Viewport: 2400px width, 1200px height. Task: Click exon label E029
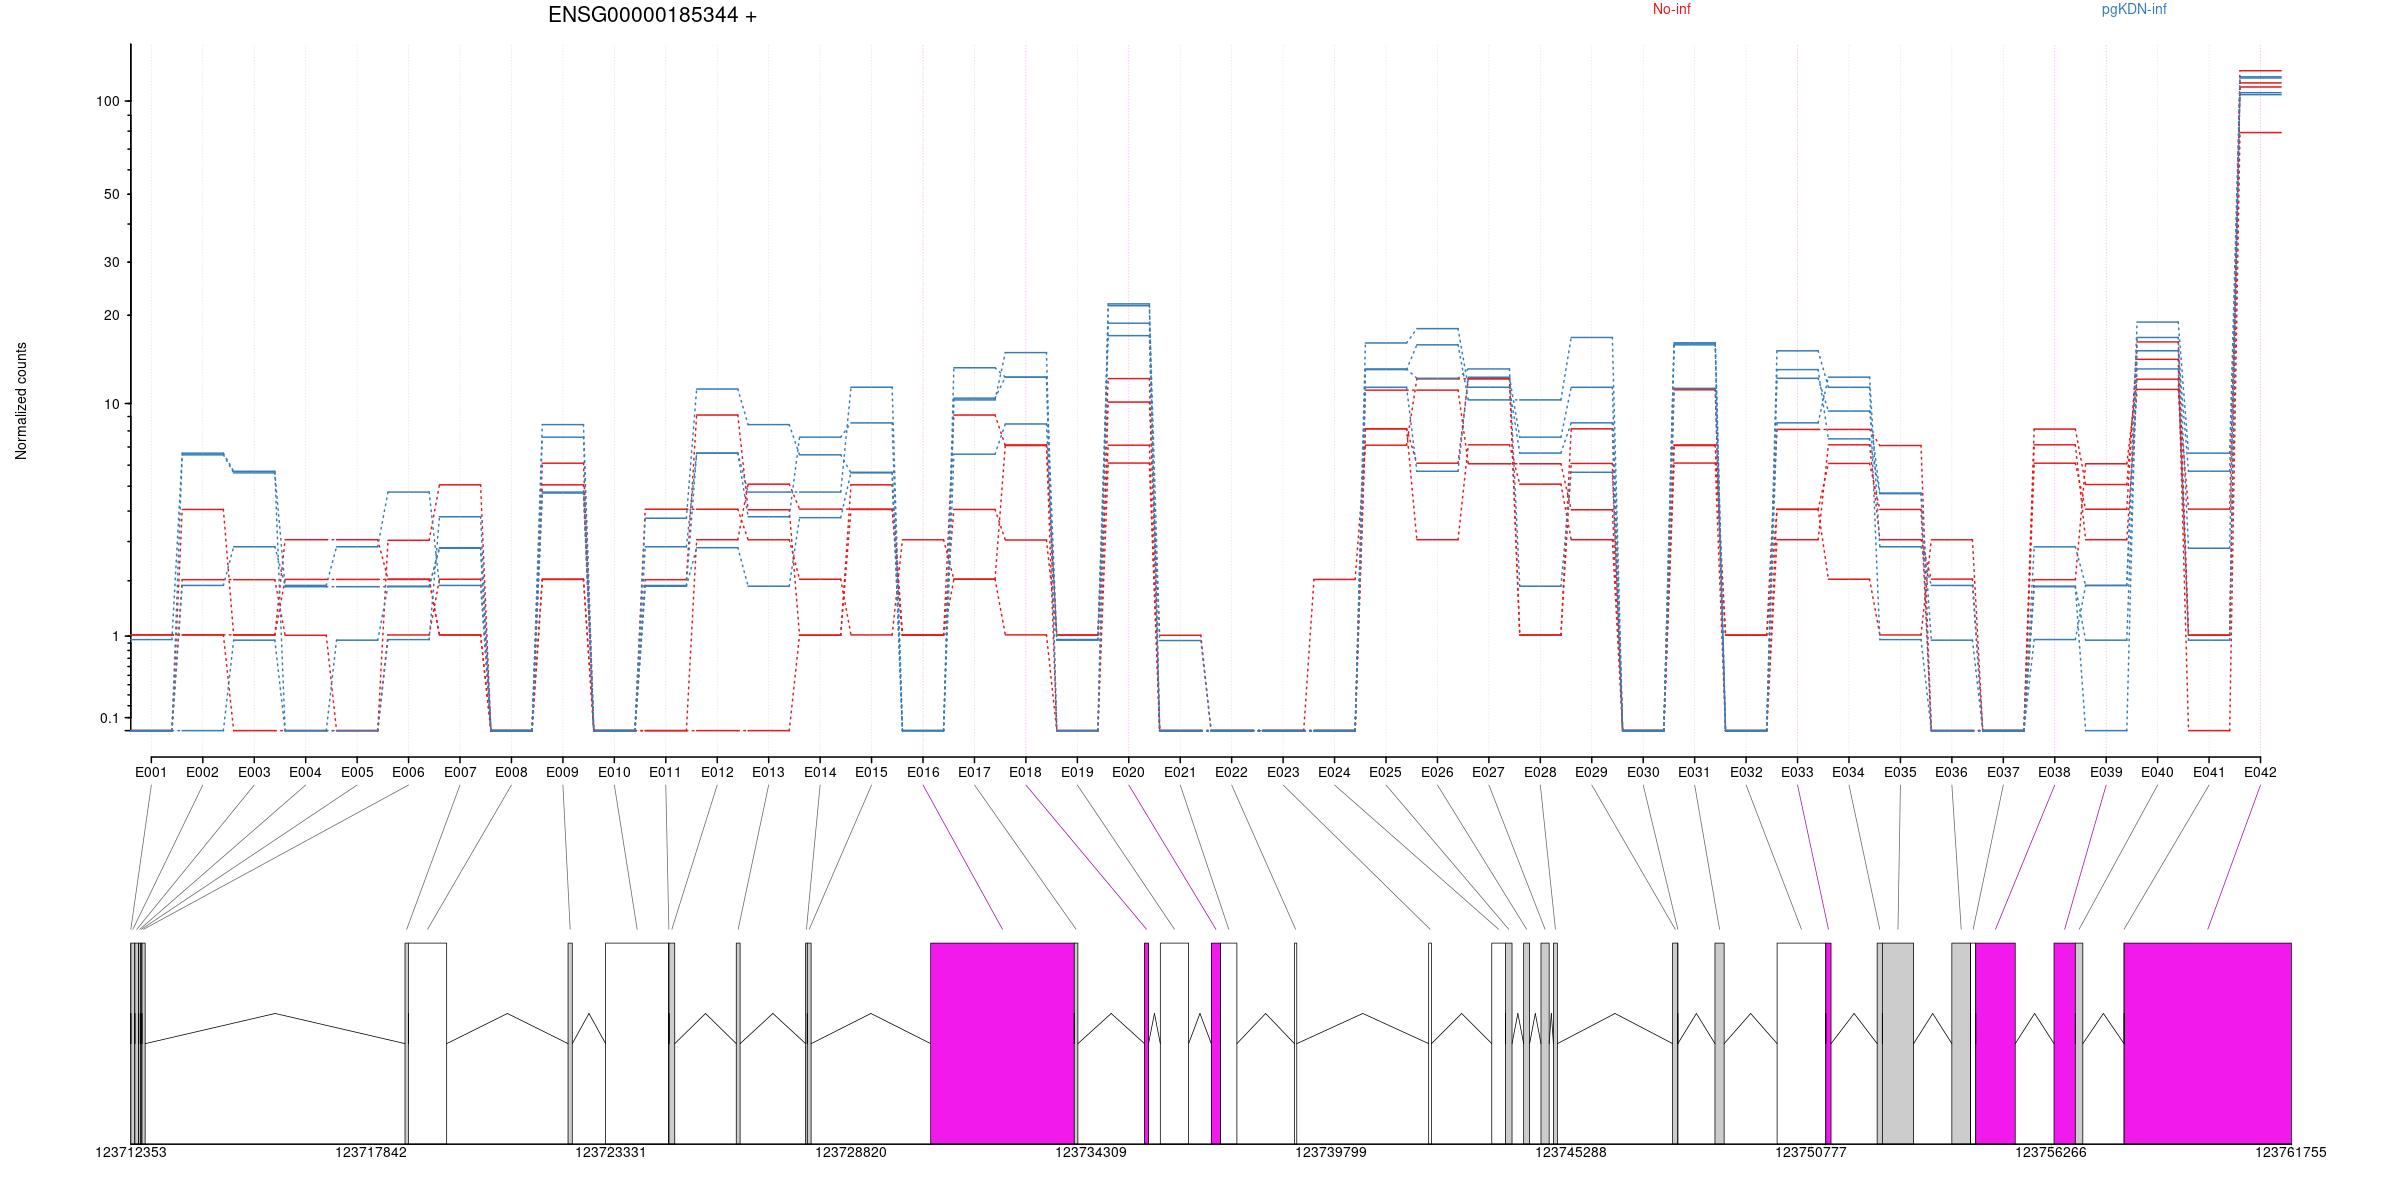[1591, 772]
